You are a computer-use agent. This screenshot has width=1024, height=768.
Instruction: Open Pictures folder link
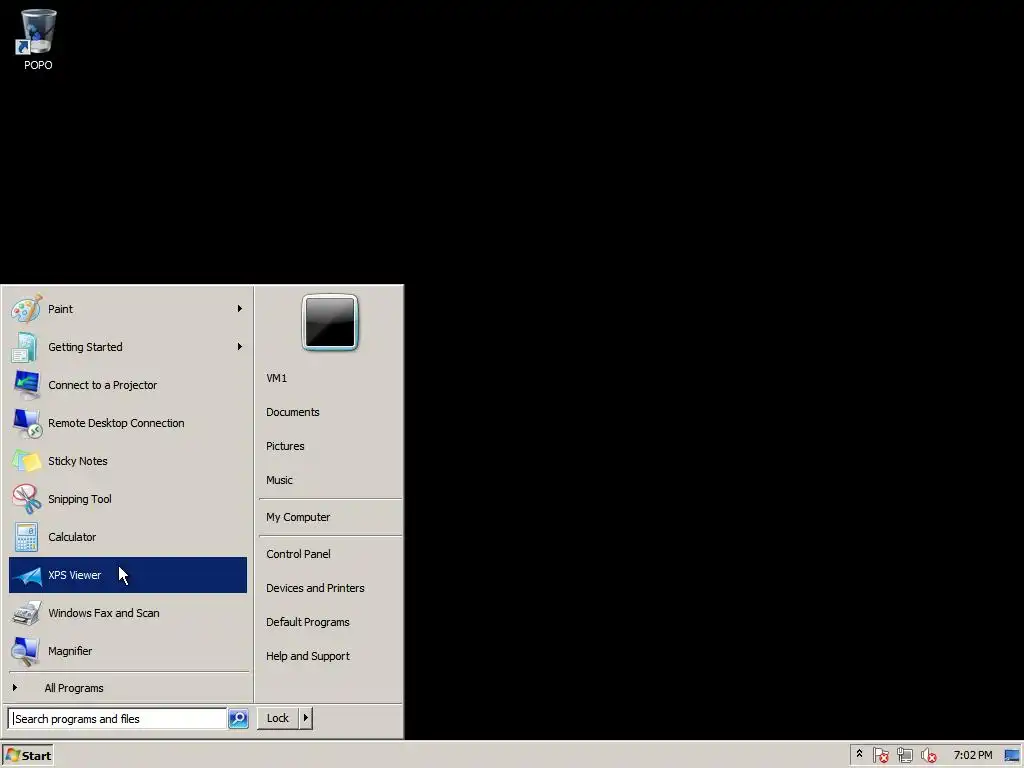coord(285,446)
